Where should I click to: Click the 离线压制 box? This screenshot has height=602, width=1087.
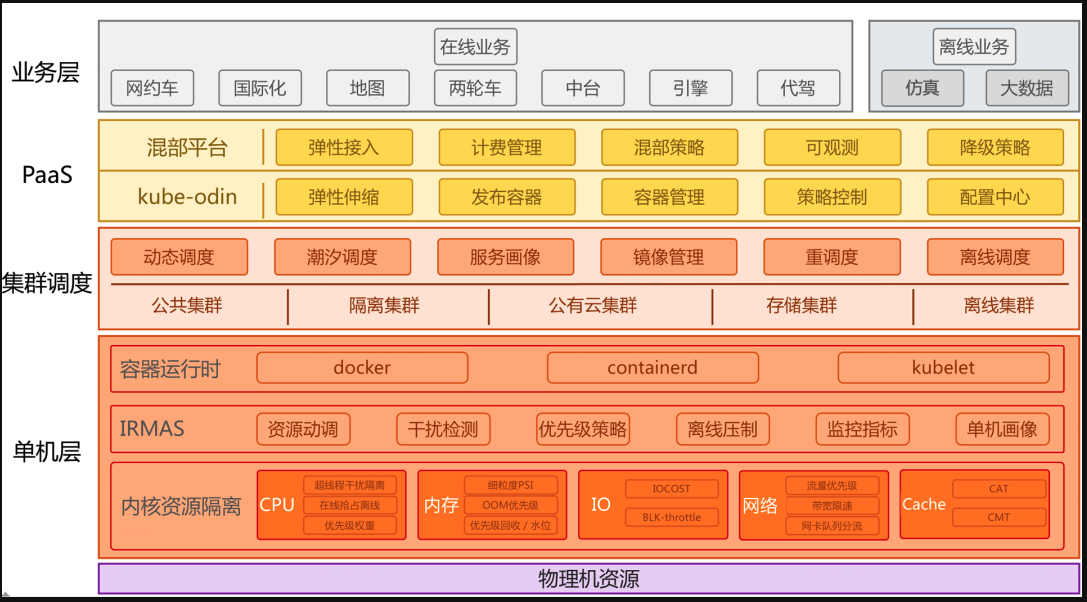[x=723, y=429]
